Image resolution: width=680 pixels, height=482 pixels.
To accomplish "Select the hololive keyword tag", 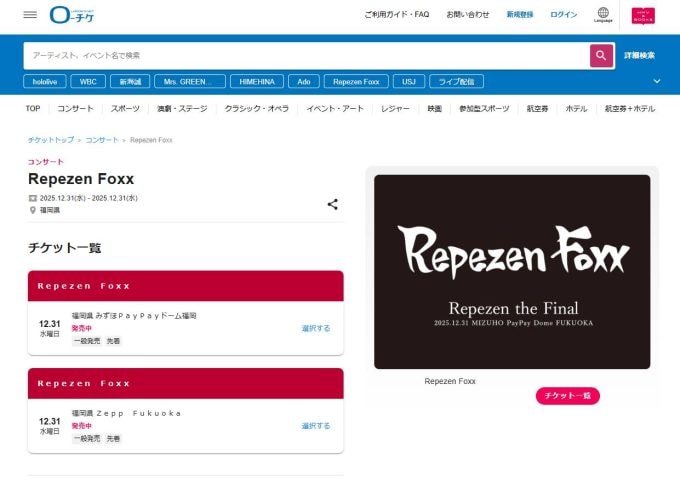I will pyautogui.click(x=45, y=81).
